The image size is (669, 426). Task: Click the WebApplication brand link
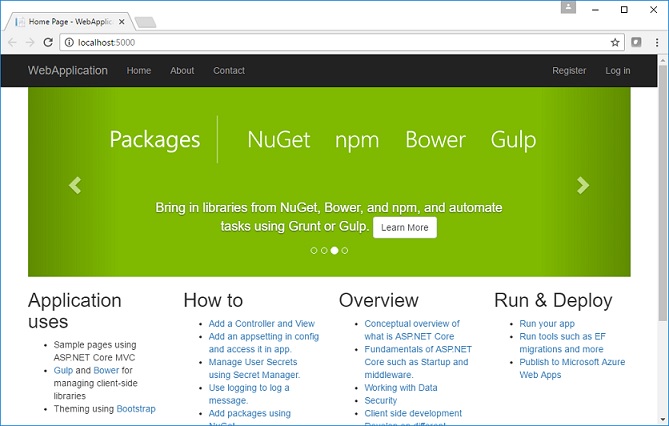[68, 71]
